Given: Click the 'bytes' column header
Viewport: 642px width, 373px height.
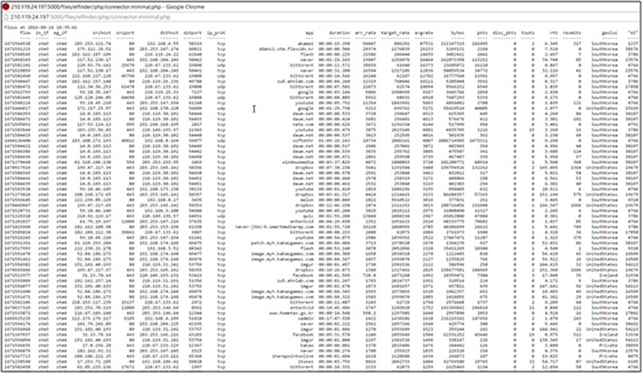Looking at the screenshot, I should (458, 33).
